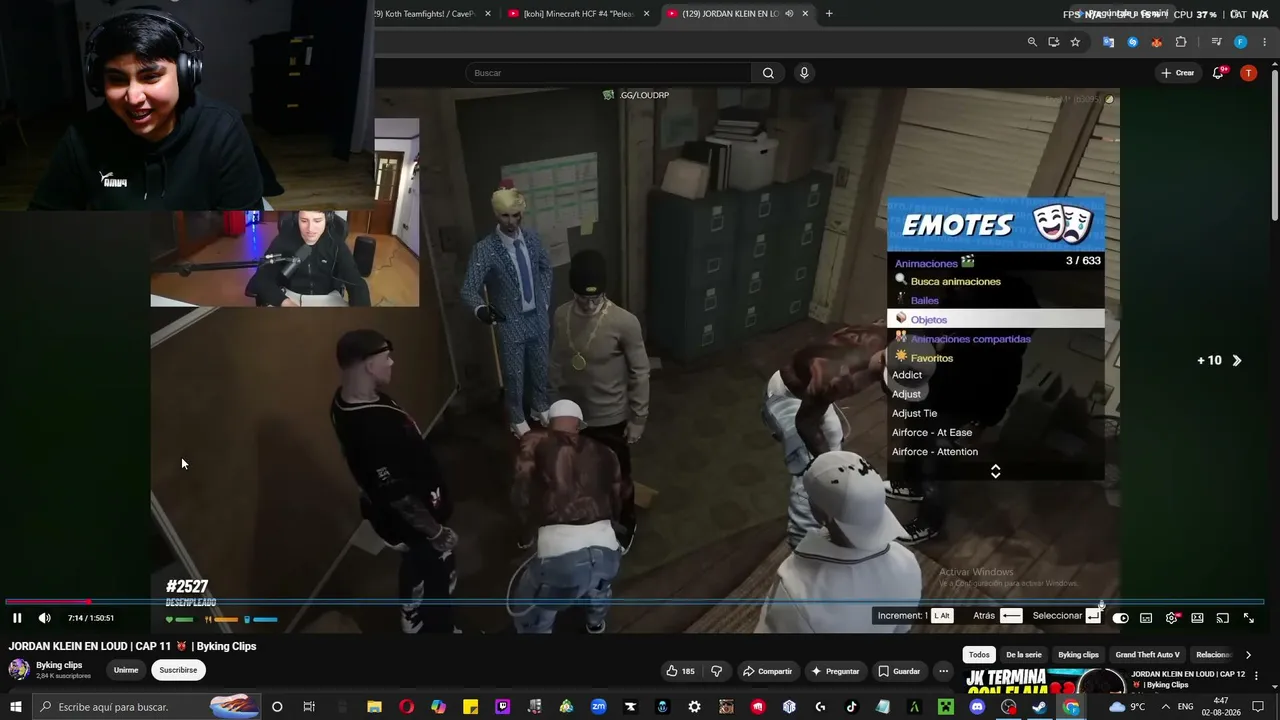The width and height of the screenshot is (1280, 720).
Task: Select the De la serie chip
Action: pos(1024,655)
